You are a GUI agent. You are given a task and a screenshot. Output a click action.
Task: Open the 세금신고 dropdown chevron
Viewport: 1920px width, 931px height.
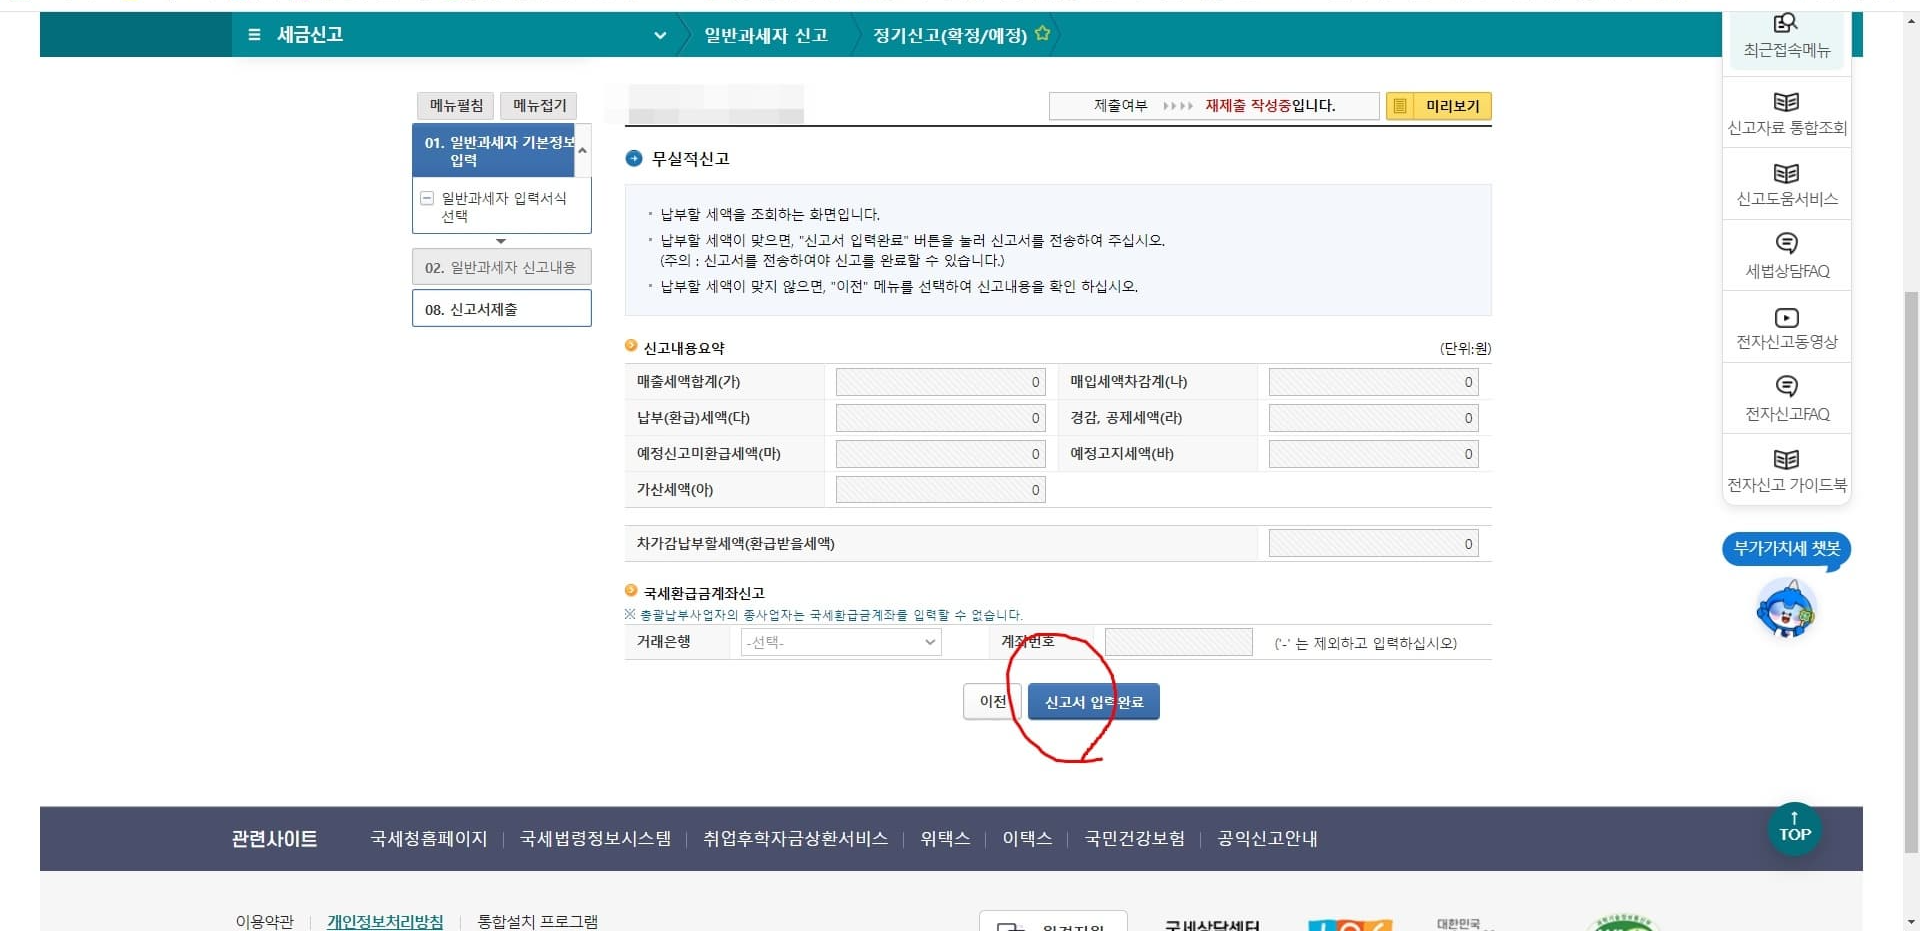[x=660, y=35]
